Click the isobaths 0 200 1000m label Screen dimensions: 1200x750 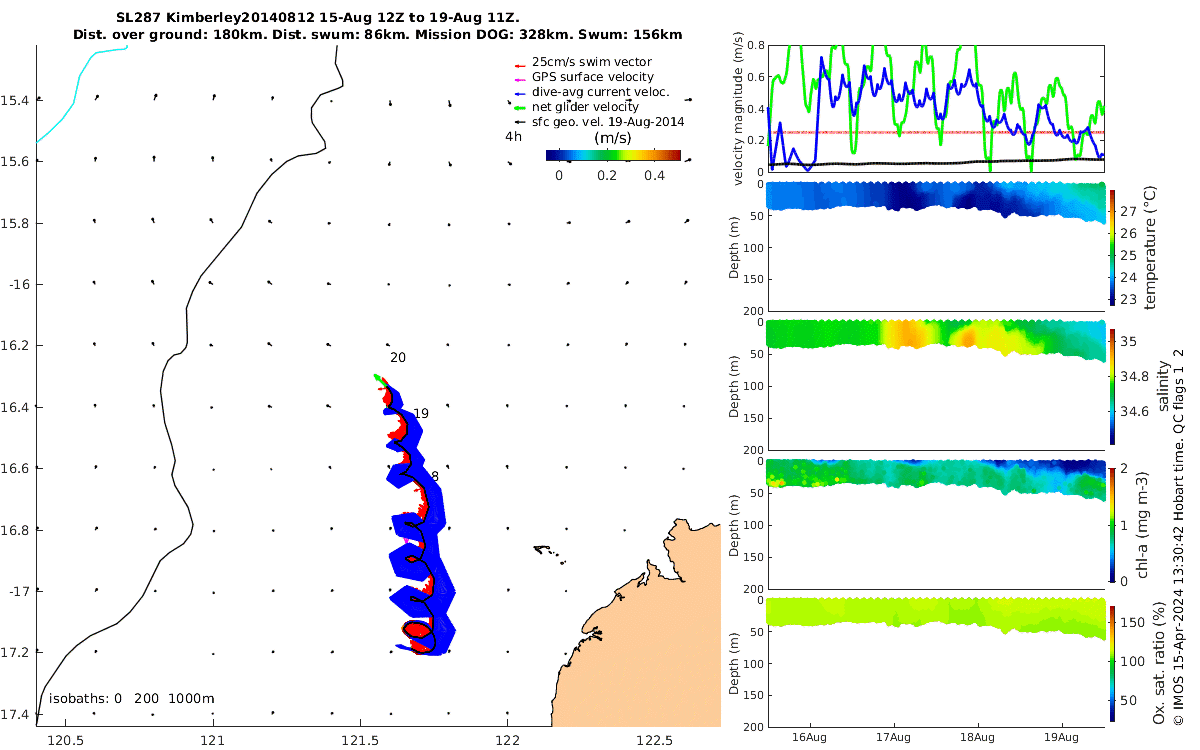click(132, 699)
